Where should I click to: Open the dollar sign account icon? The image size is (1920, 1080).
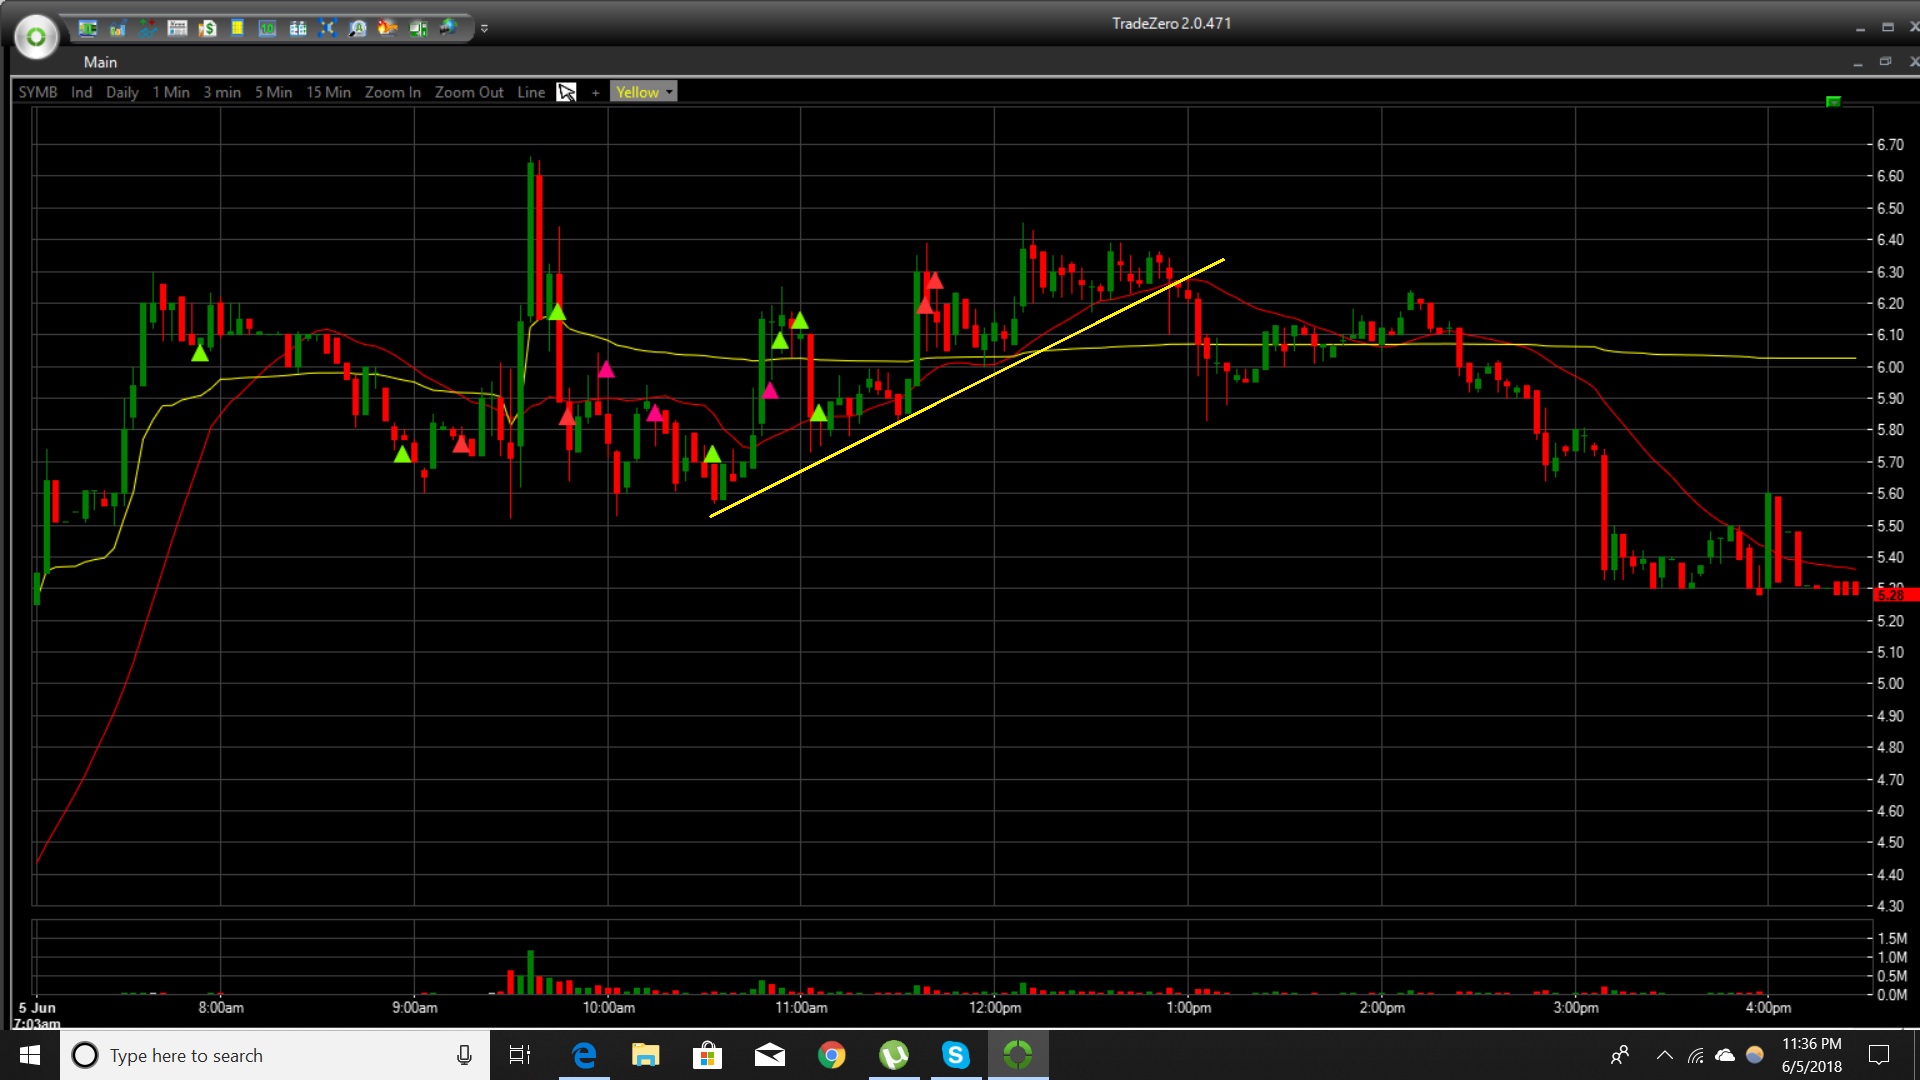click(208, 28)
